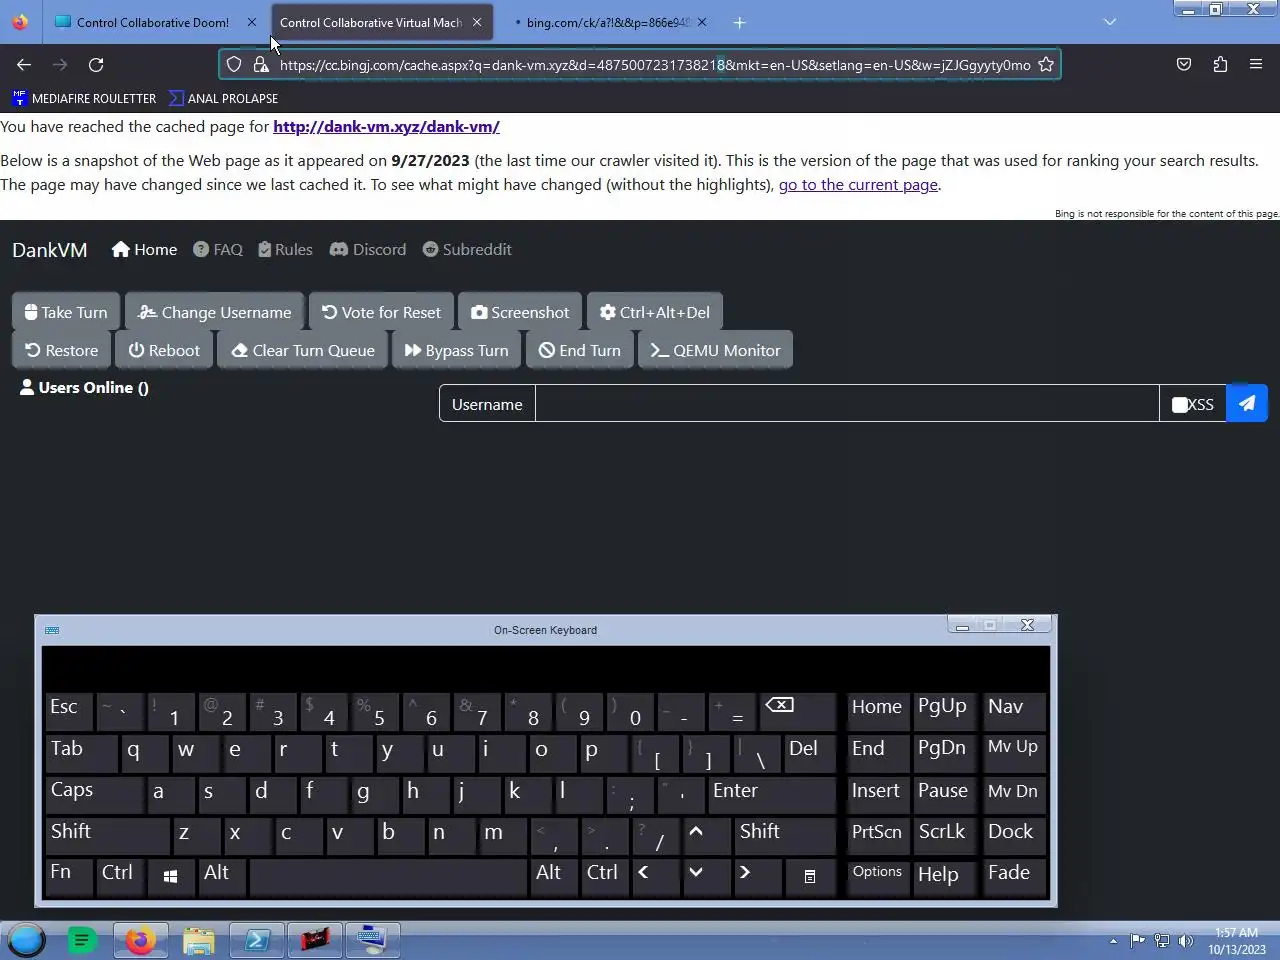Open the green notes app on the taskbar
The image size is (1280, 960).
(x=82, y=940)
